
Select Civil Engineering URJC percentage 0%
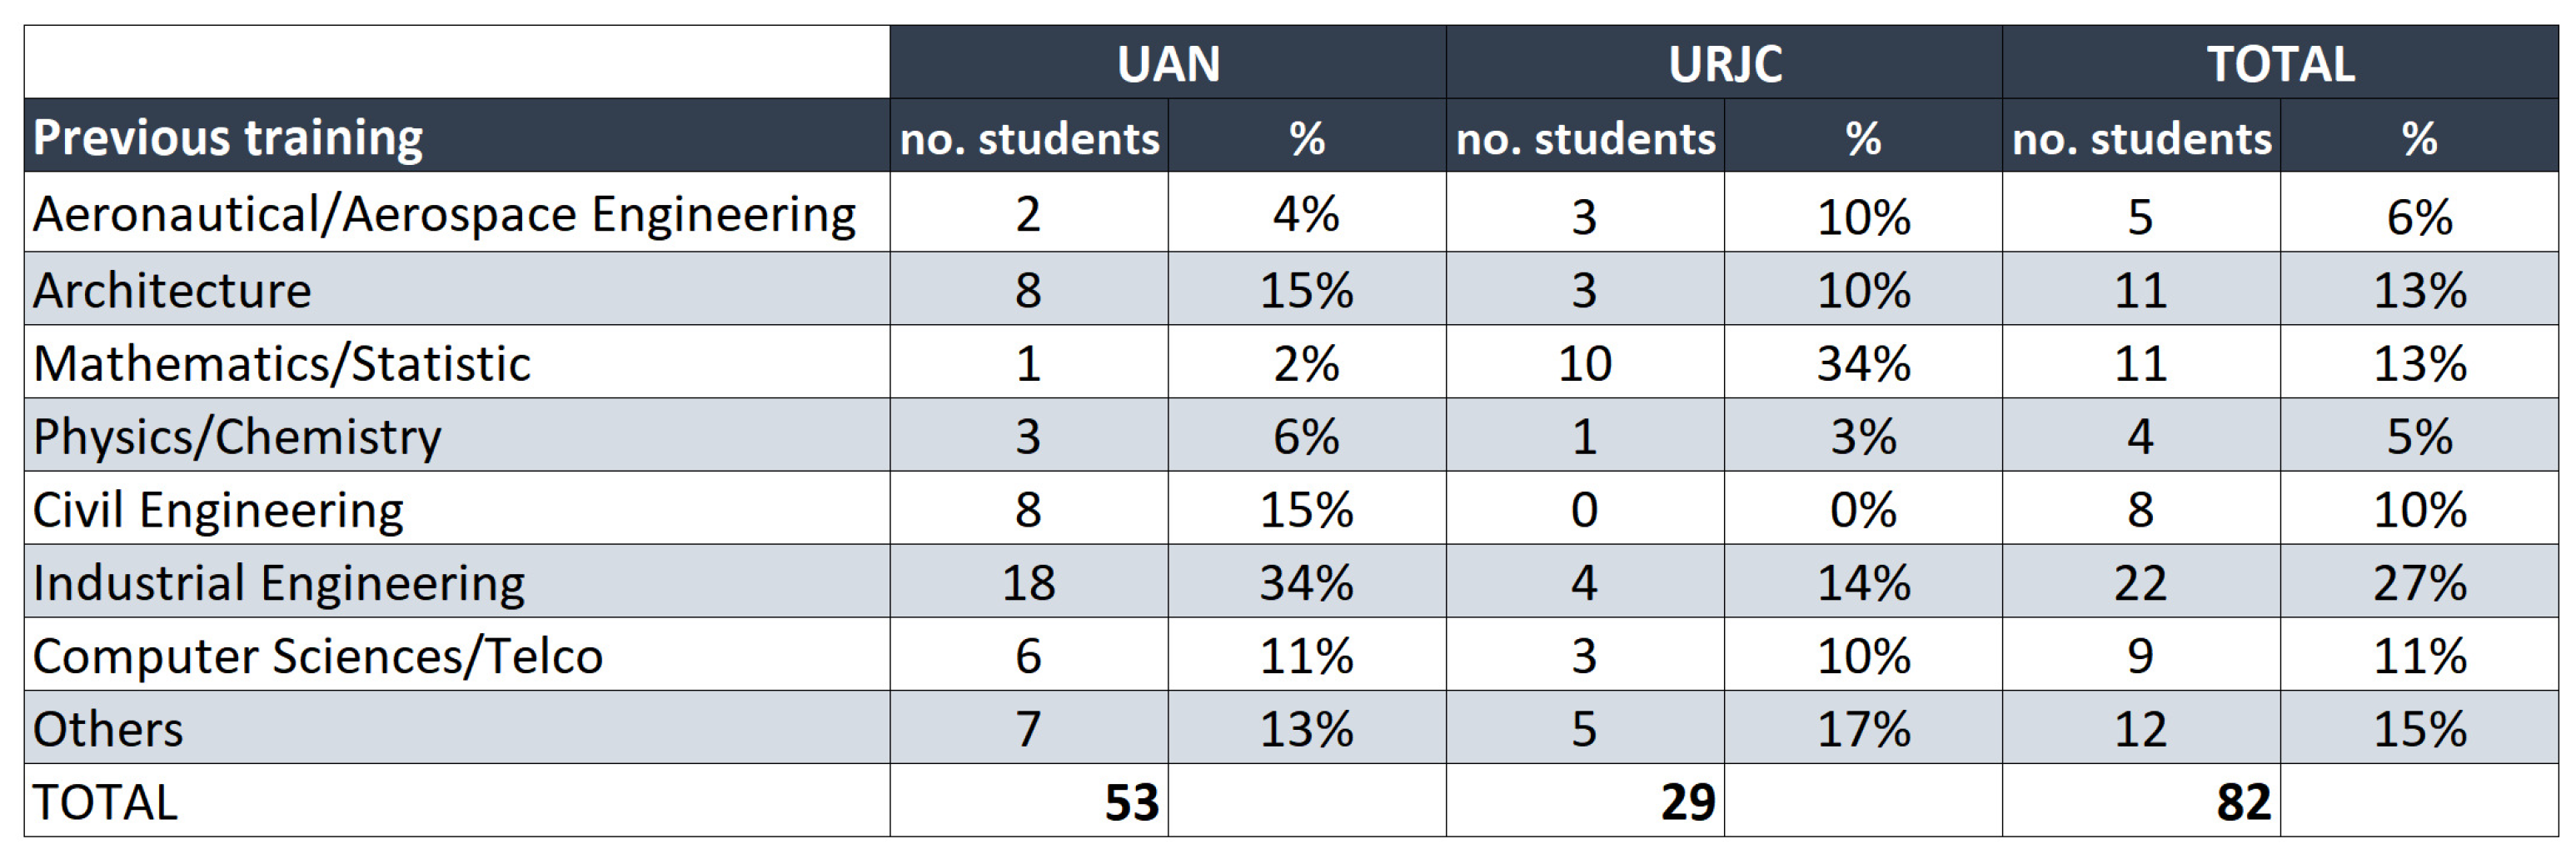[x=1863, y=509]
